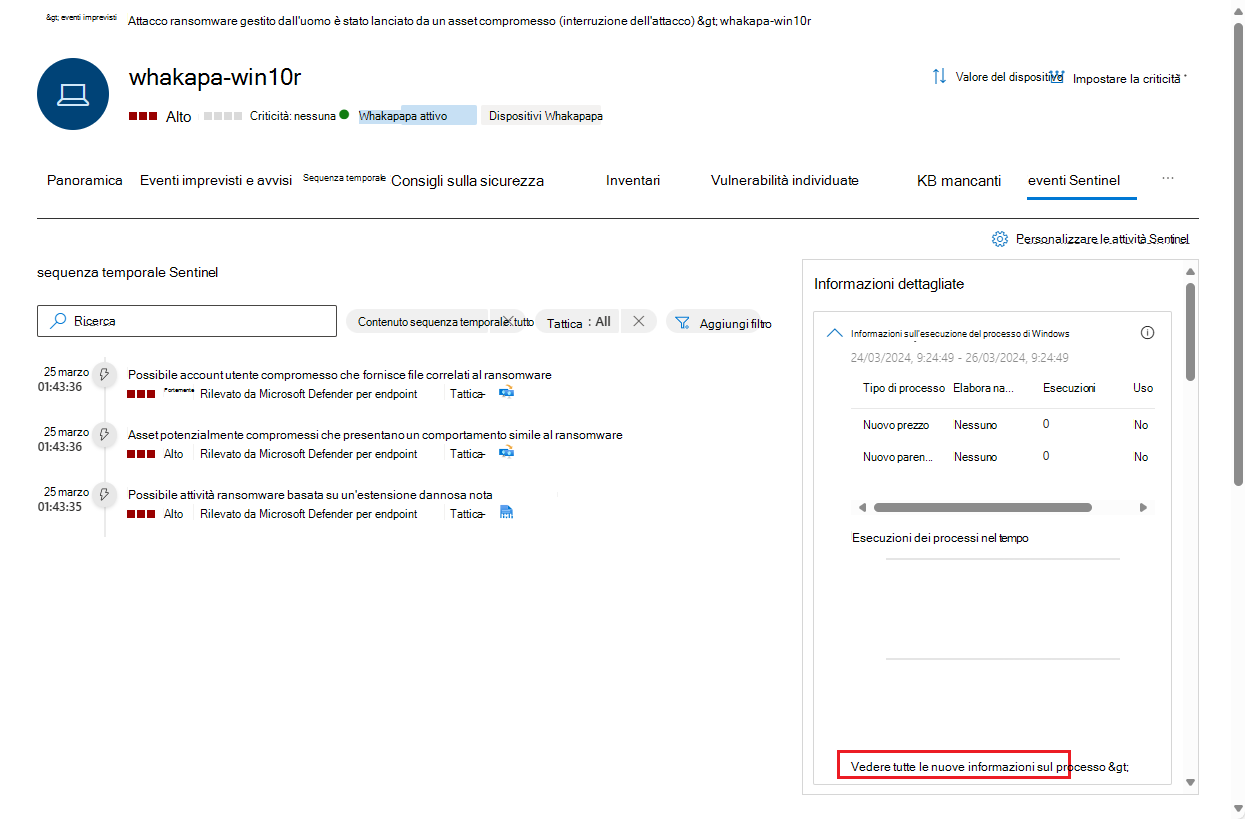Open alert Possibile attività ransomware basata su estensione
Viewport: 1245px width, 819px height.
pos(310,495)
